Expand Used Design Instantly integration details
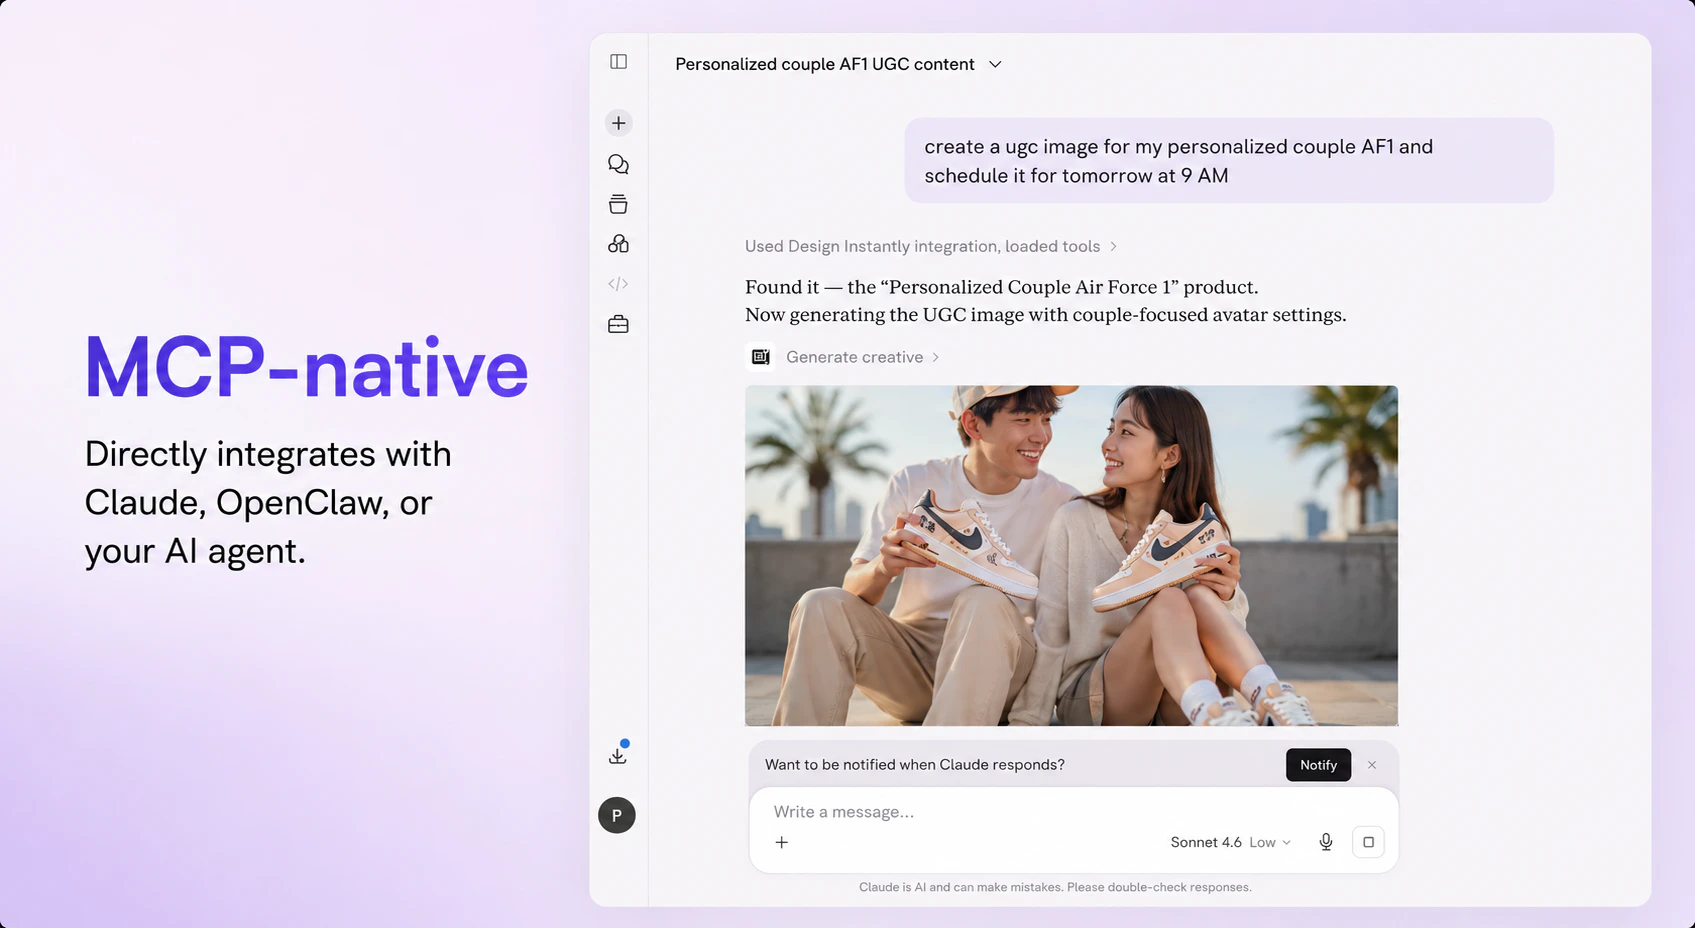The width and height of the screenshot is (1695, 928). pyautogui.click(x=931, y=246)
